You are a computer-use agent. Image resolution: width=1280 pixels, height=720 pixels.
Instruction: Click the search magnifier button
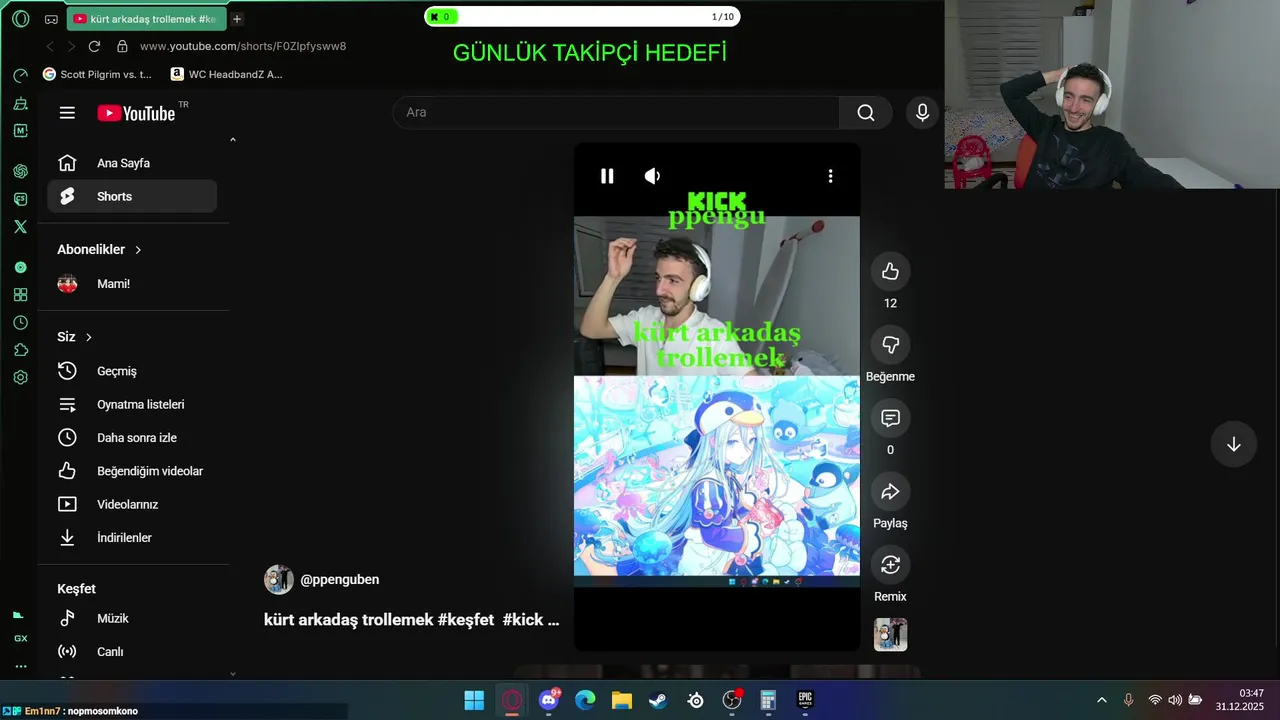(866, 113)
